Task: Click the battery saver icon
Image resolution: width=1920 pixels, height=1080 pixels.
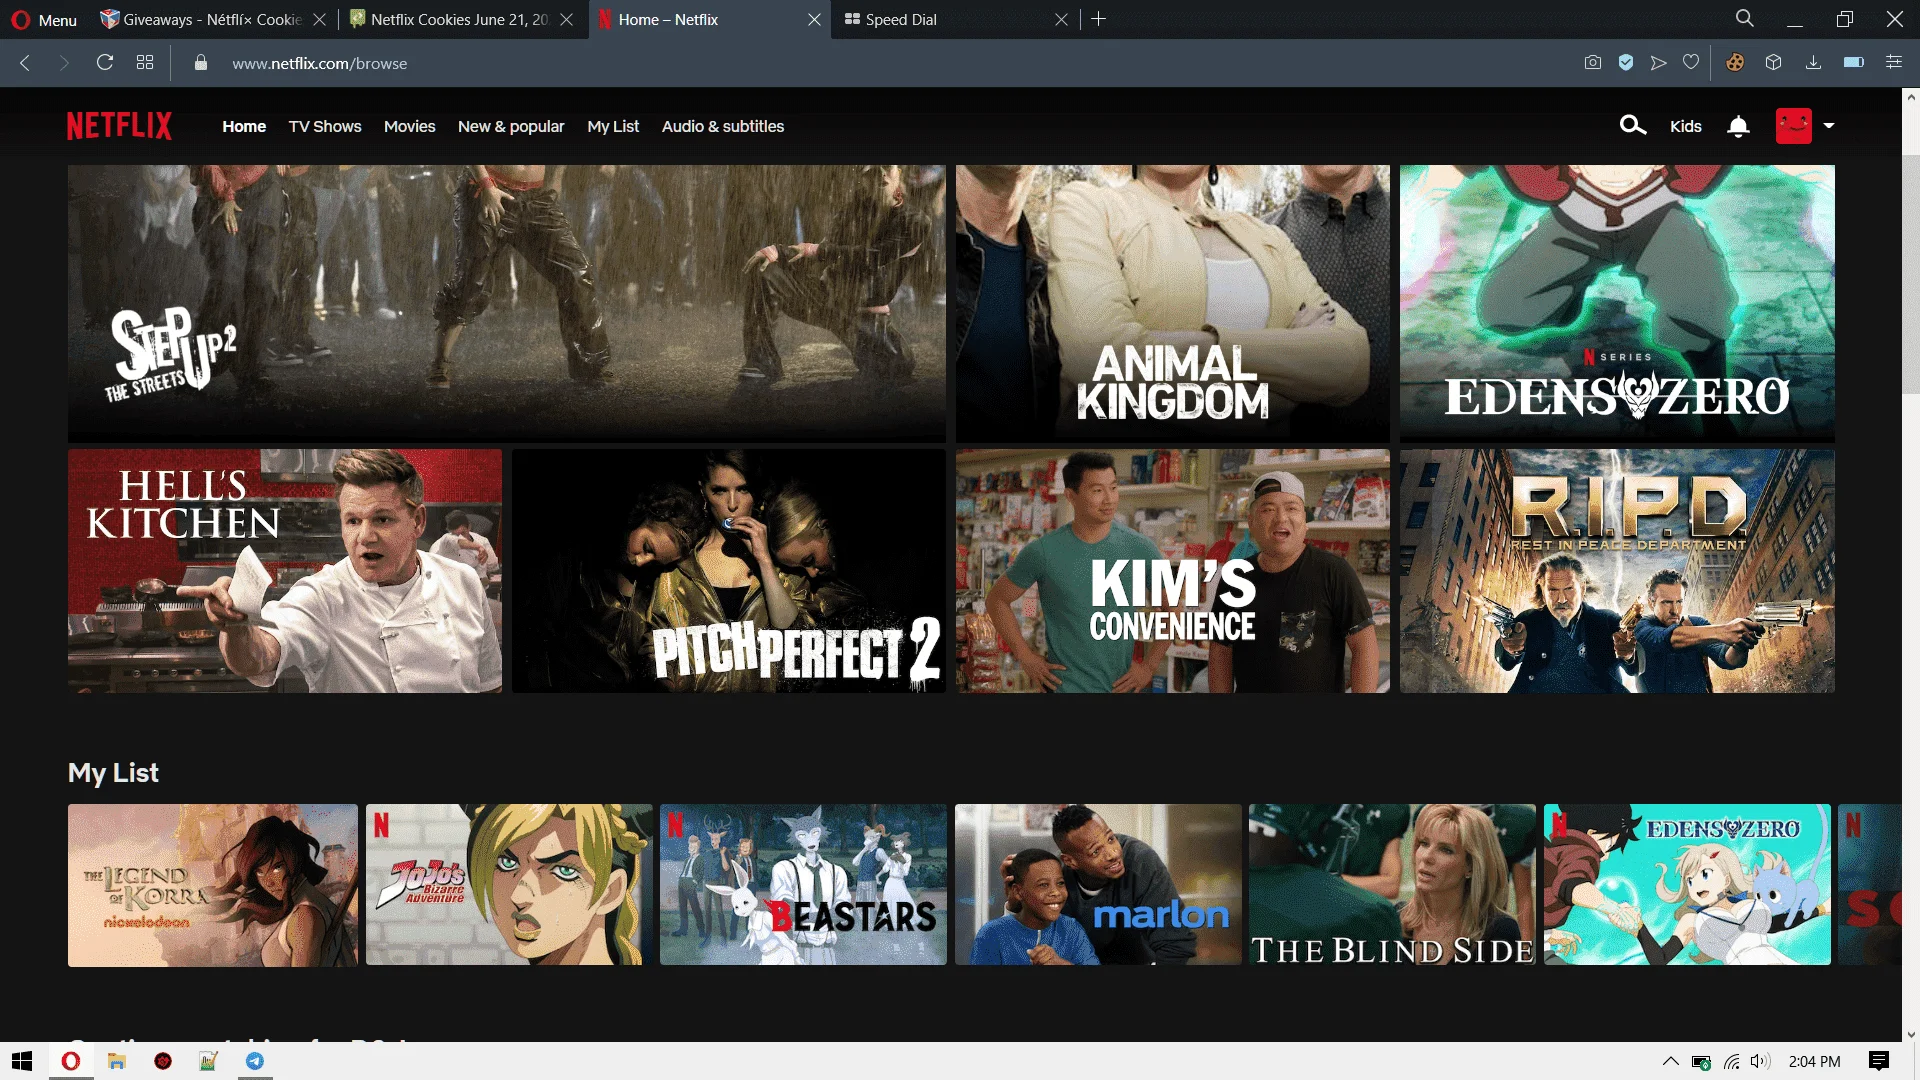Action: (x=1853, y=63)
